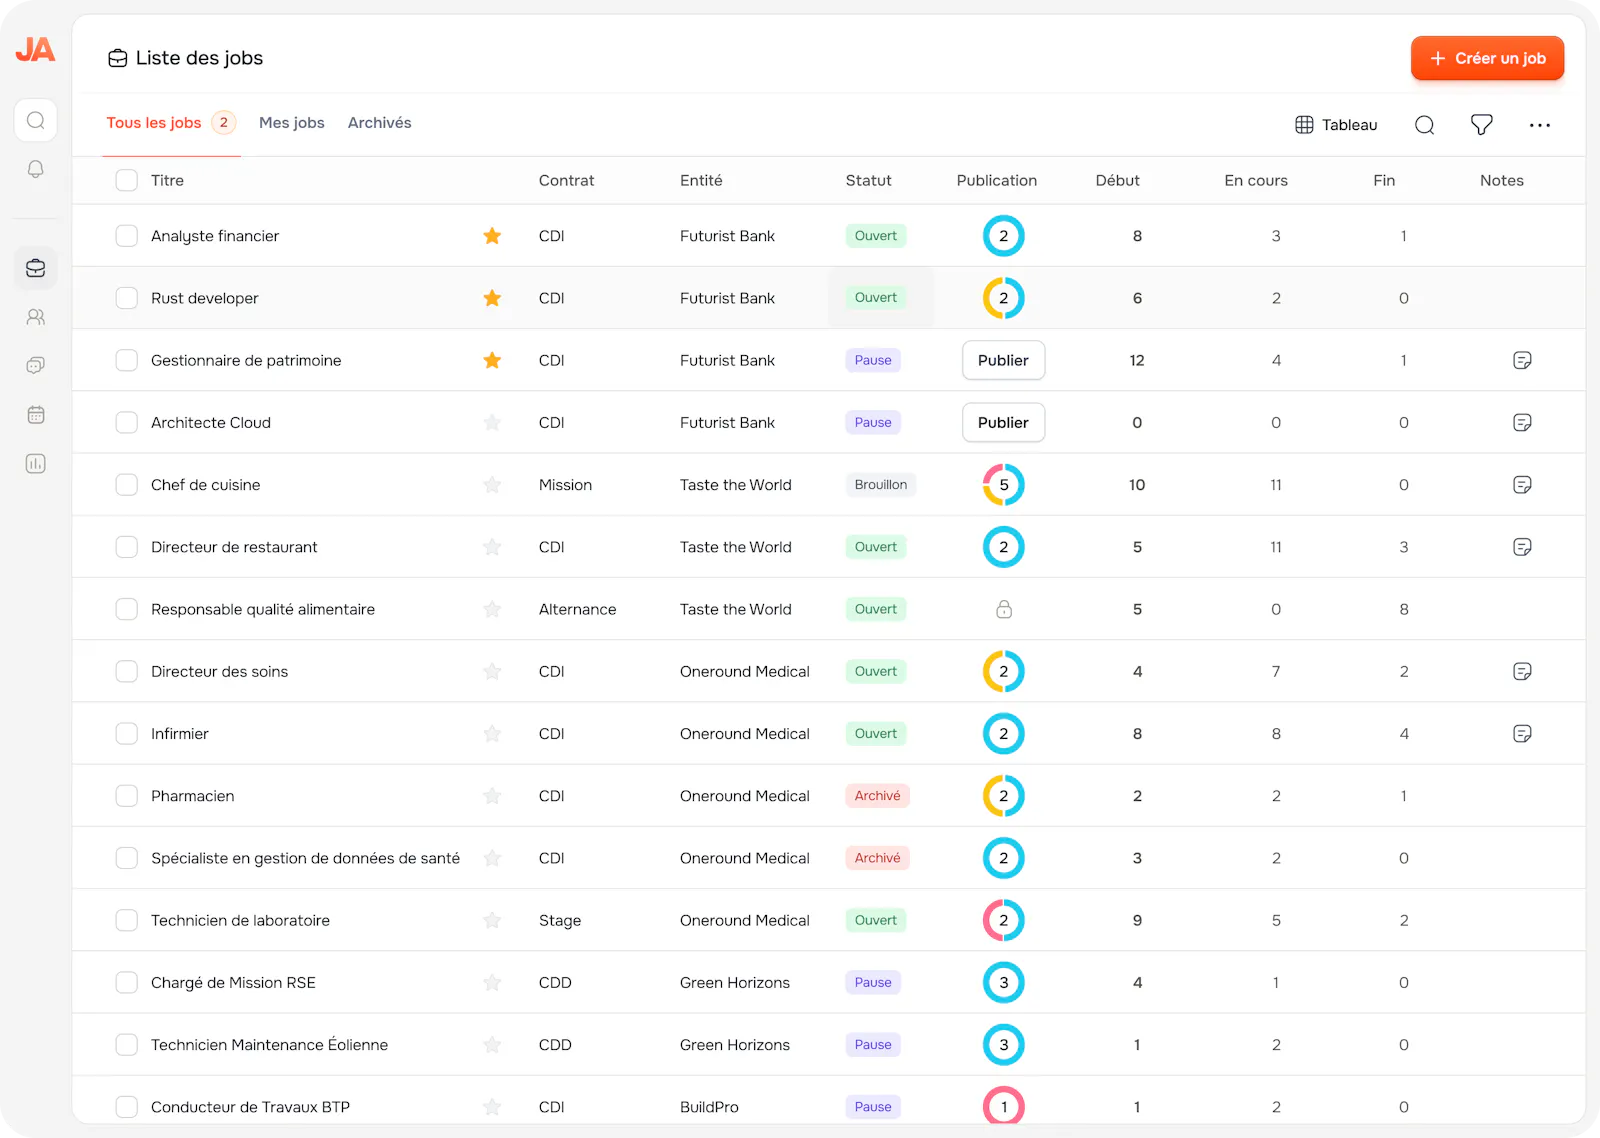1600x1138 pixels.
Task: Open notes for Chef de cuisine
Action: [1522, 485]
